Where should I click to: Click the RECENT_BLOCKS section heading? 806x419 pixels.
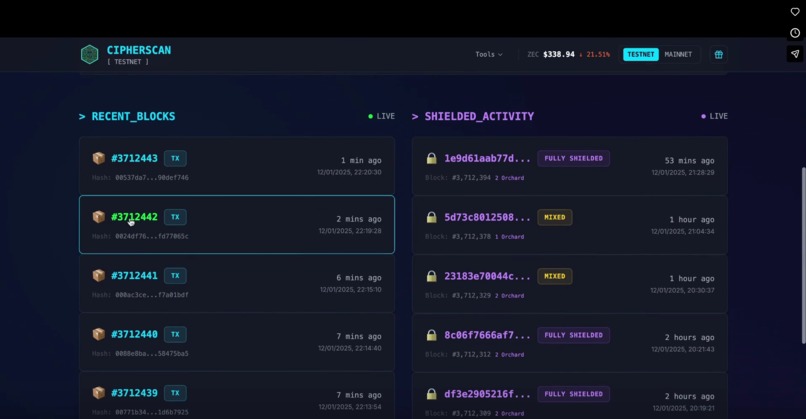tap(133, 116)
